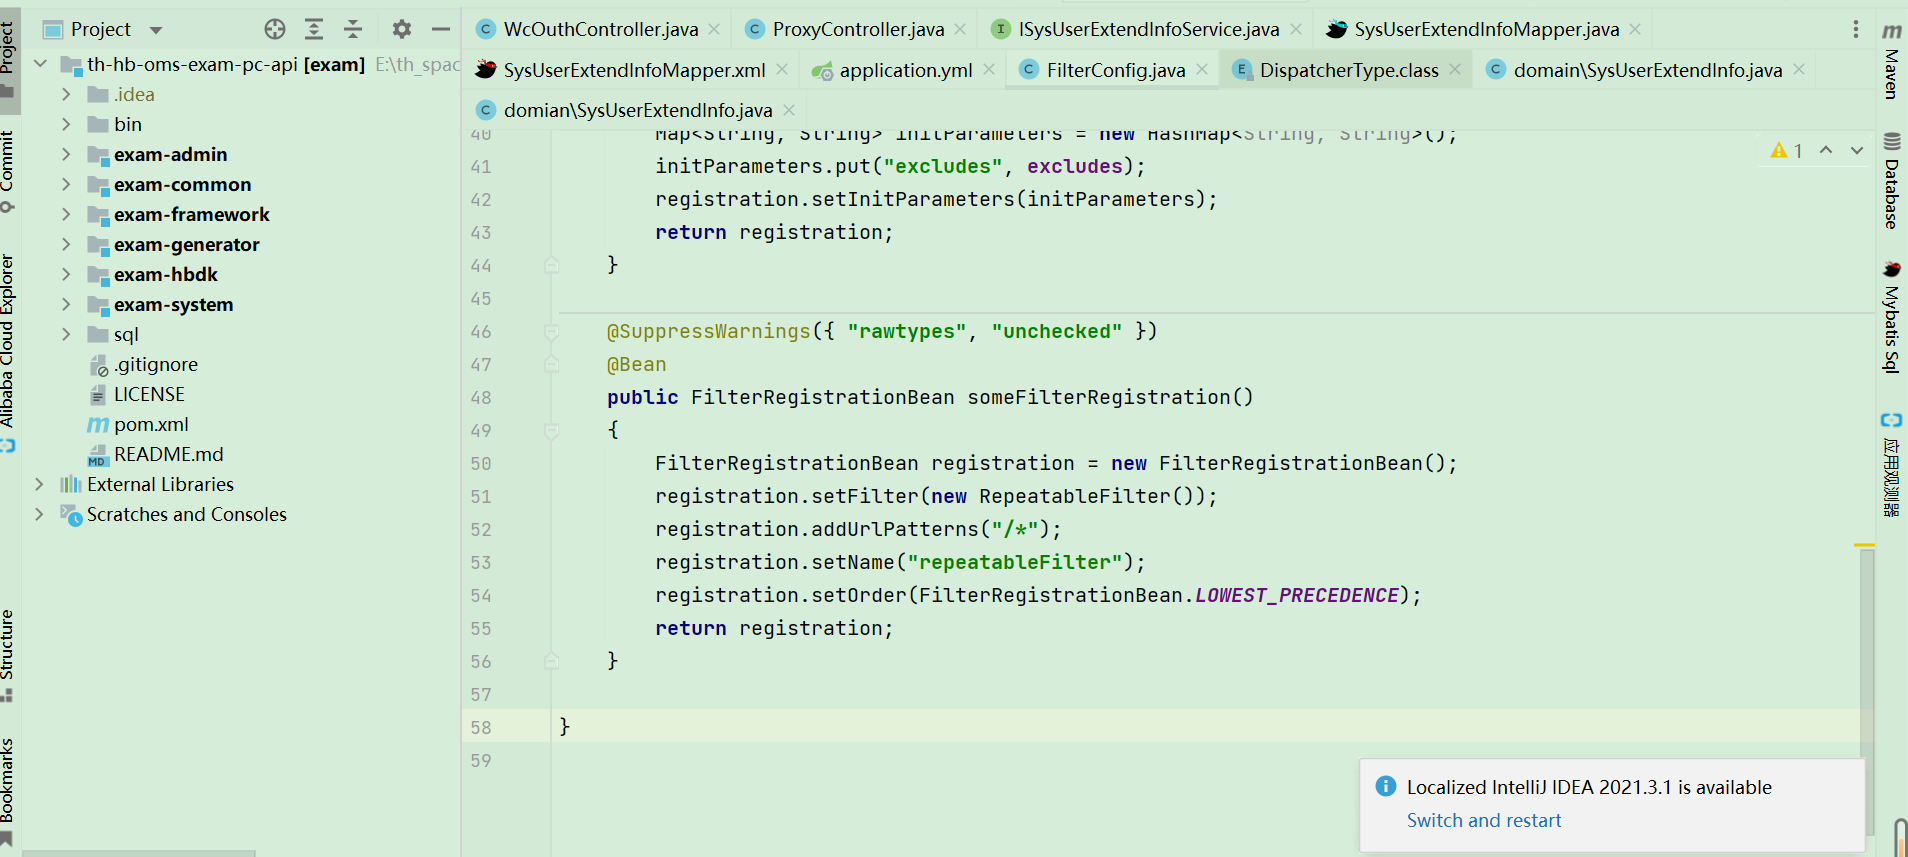Hide the Project tool window
1908x857 pixels.
[441, 29]
